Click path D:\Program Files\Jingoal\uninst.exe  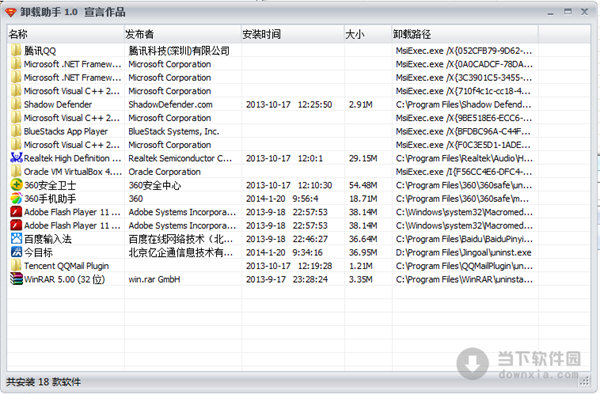(464, 252)
